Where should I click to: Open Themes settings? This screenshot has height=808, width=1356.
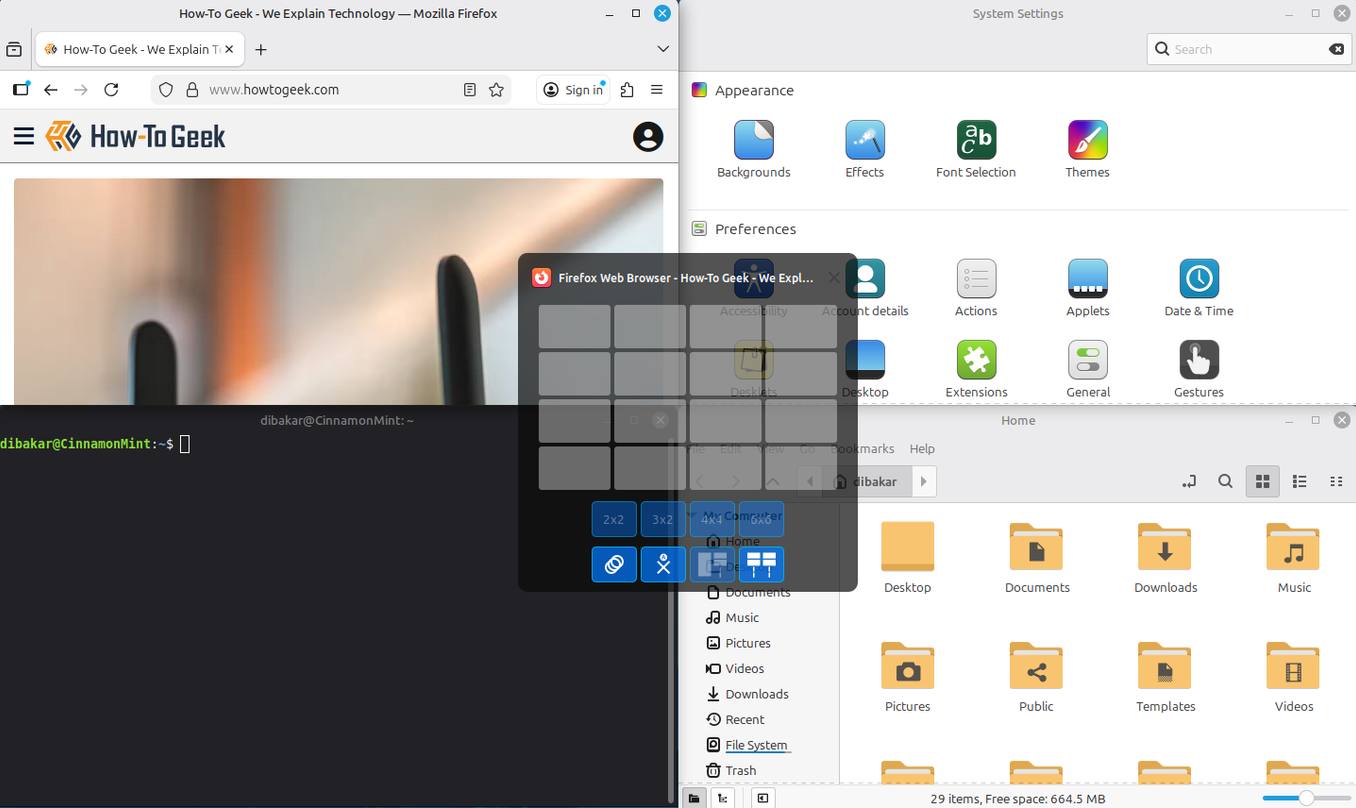(1088, 149)
